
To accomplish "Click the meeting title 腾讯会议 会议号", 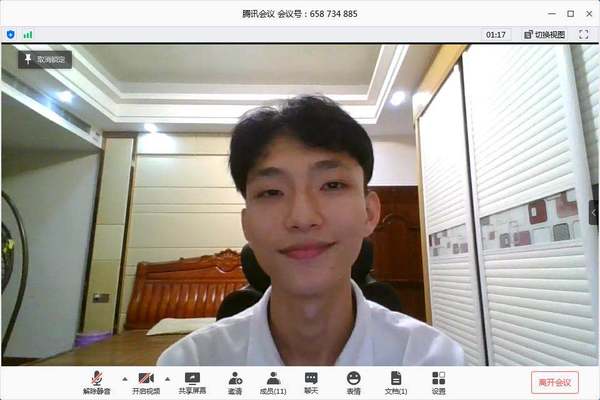I will point(299,14).
